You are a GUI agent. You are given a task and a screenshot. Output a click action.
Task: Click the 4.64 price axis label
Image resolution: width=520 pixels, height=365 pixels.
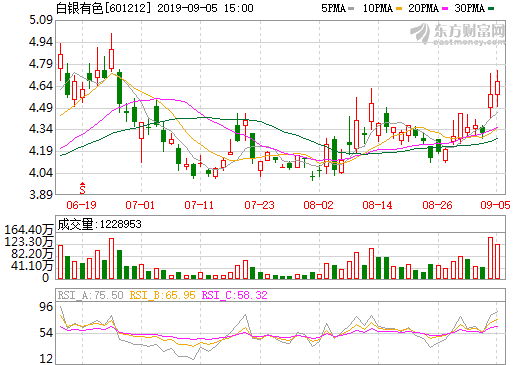pyautogui.click(x=41, y=86)
